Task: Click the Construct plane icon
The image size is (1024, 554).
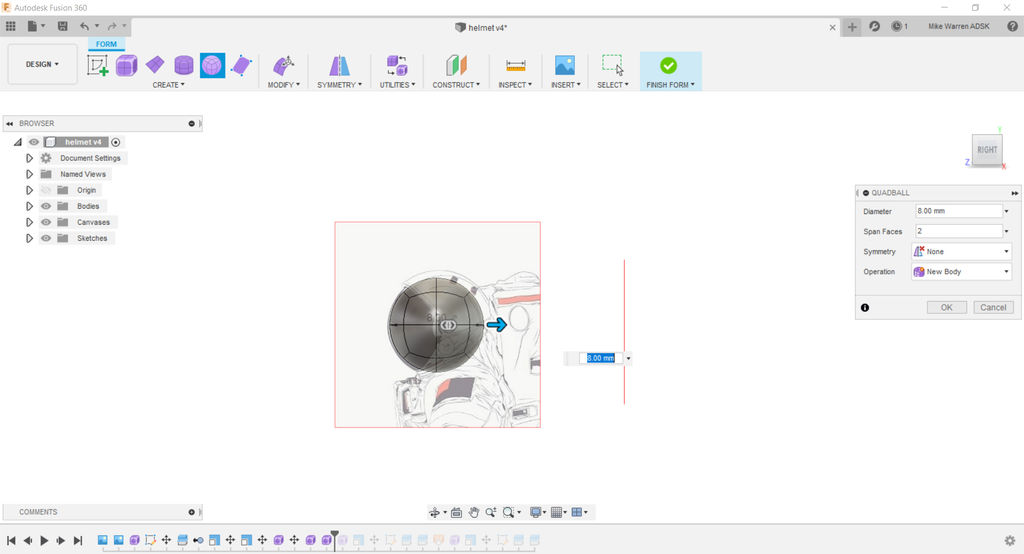Action: click(x=456, y=65)
